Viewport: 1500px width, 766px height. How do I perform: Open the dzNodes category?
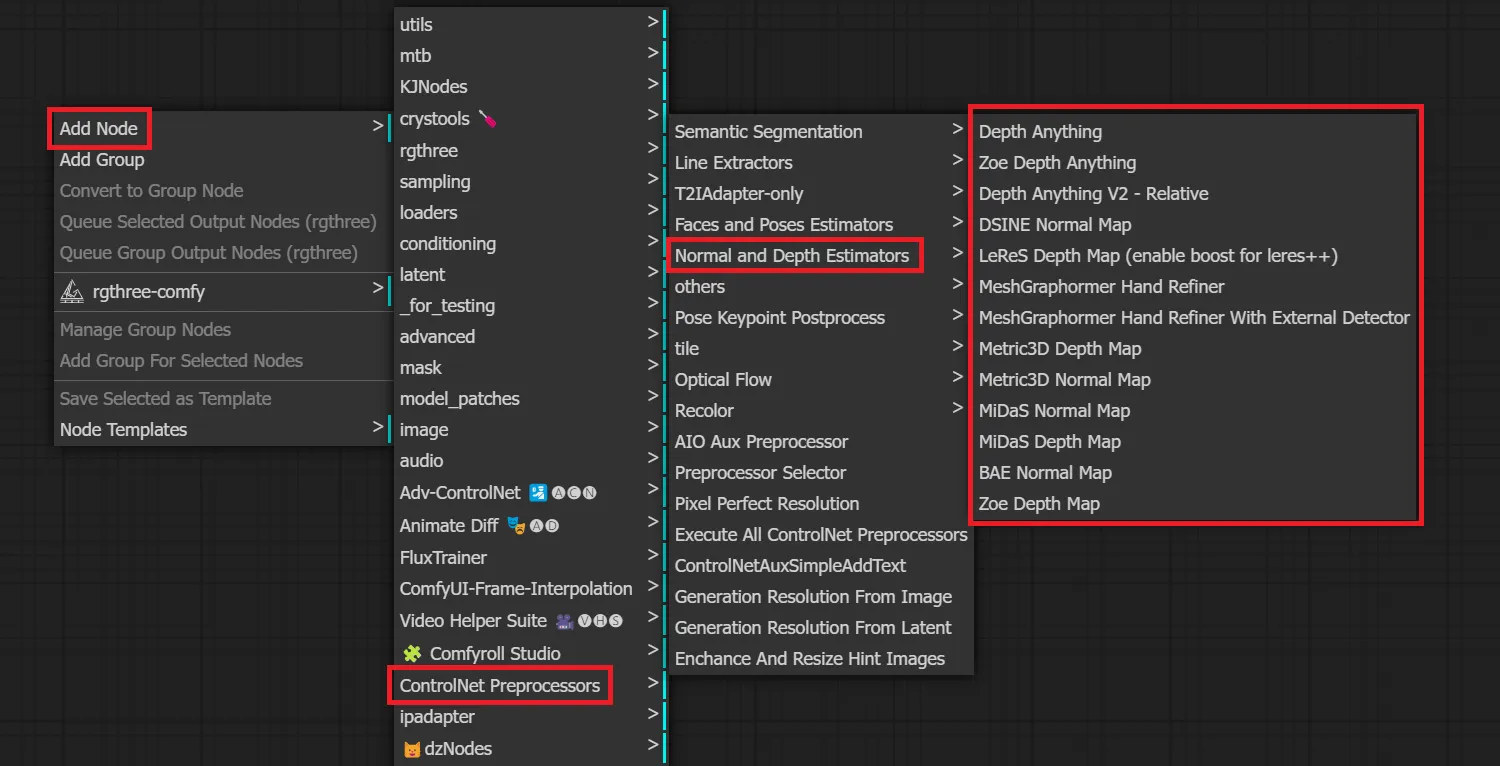tap(530, 748)
